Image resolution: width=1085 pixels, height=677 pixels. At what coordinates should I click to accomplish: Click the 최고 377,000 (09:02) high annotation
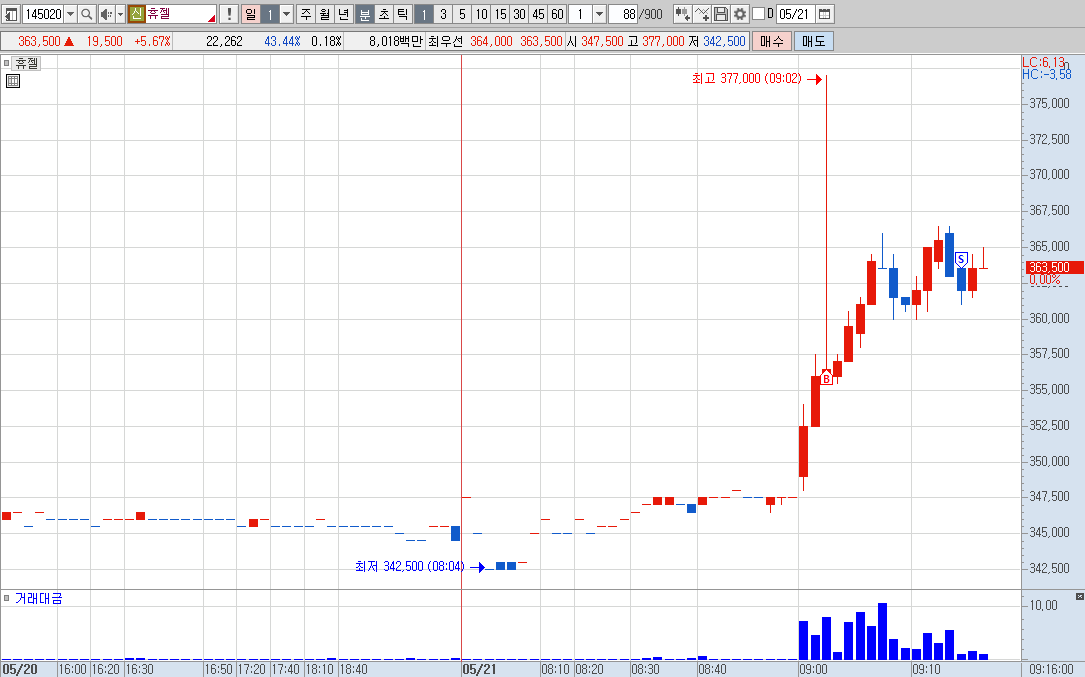(x=747, y=79)
